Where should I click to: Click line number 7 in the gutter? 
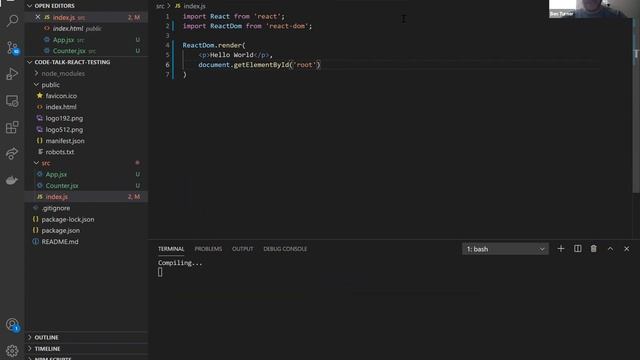(167, 75)
